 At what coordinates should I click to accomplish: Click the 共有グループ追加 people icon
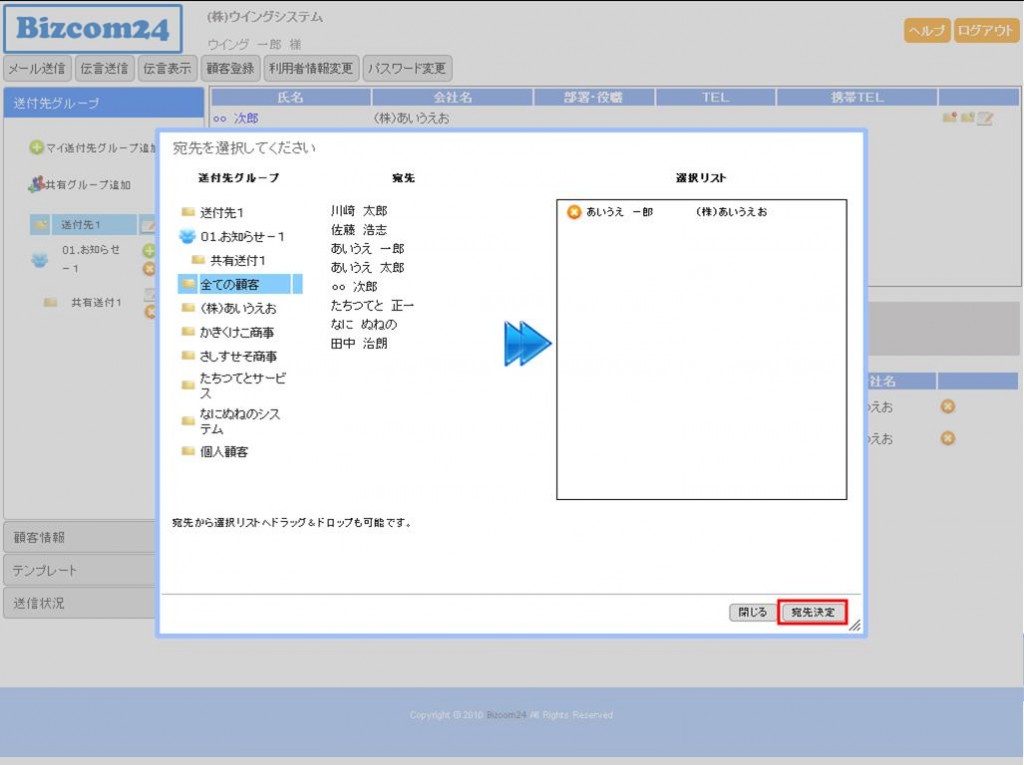pos(36,185)
